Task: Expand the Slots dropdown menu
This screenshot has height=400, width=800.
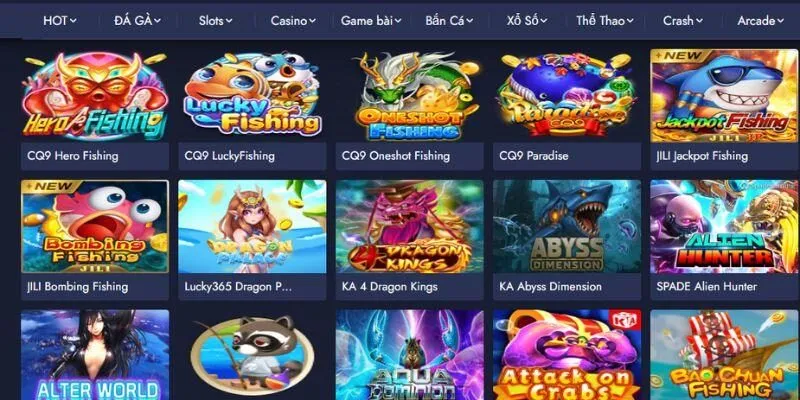Action: click(x=215, y=21)
